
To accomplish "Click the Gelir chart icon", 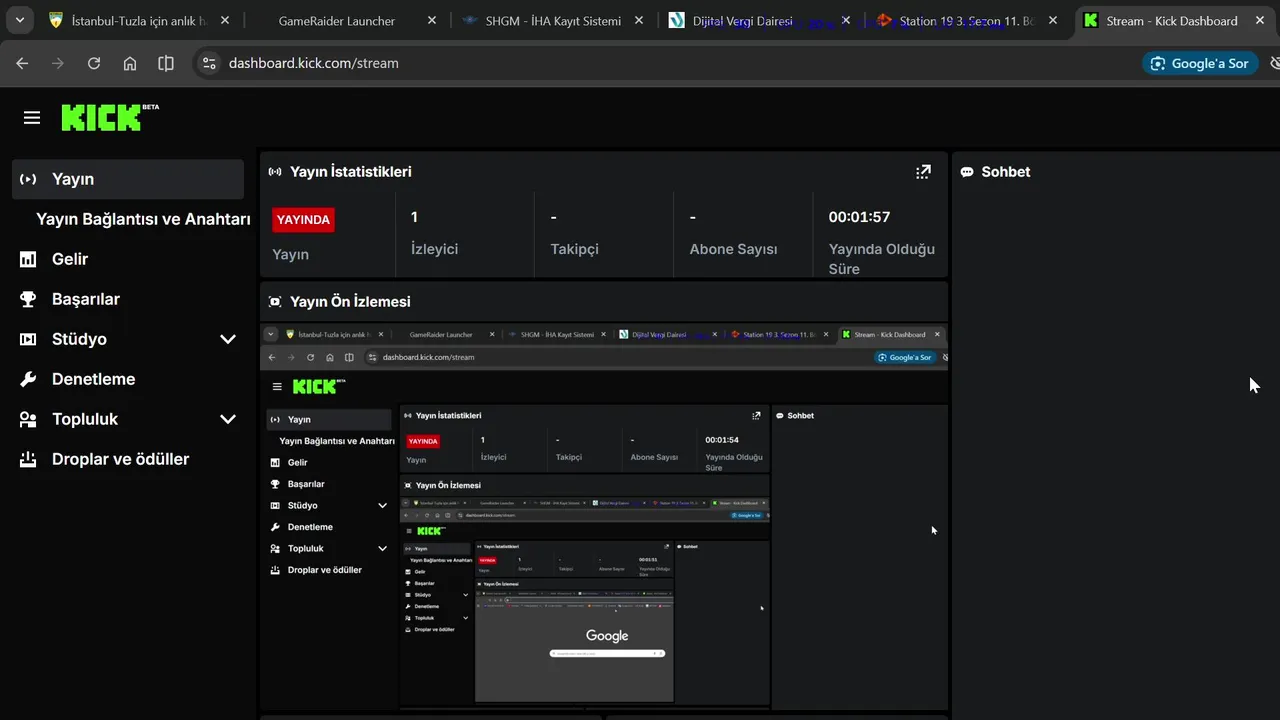I will pyautogui.click(x=28, y=259).
